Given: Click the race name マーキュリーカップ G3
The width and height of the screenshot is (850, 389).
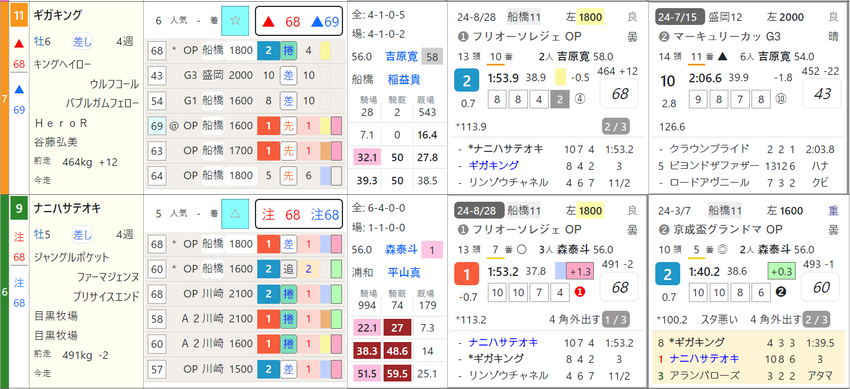Looking at the screenshot, I should click(x=726, y=37).
